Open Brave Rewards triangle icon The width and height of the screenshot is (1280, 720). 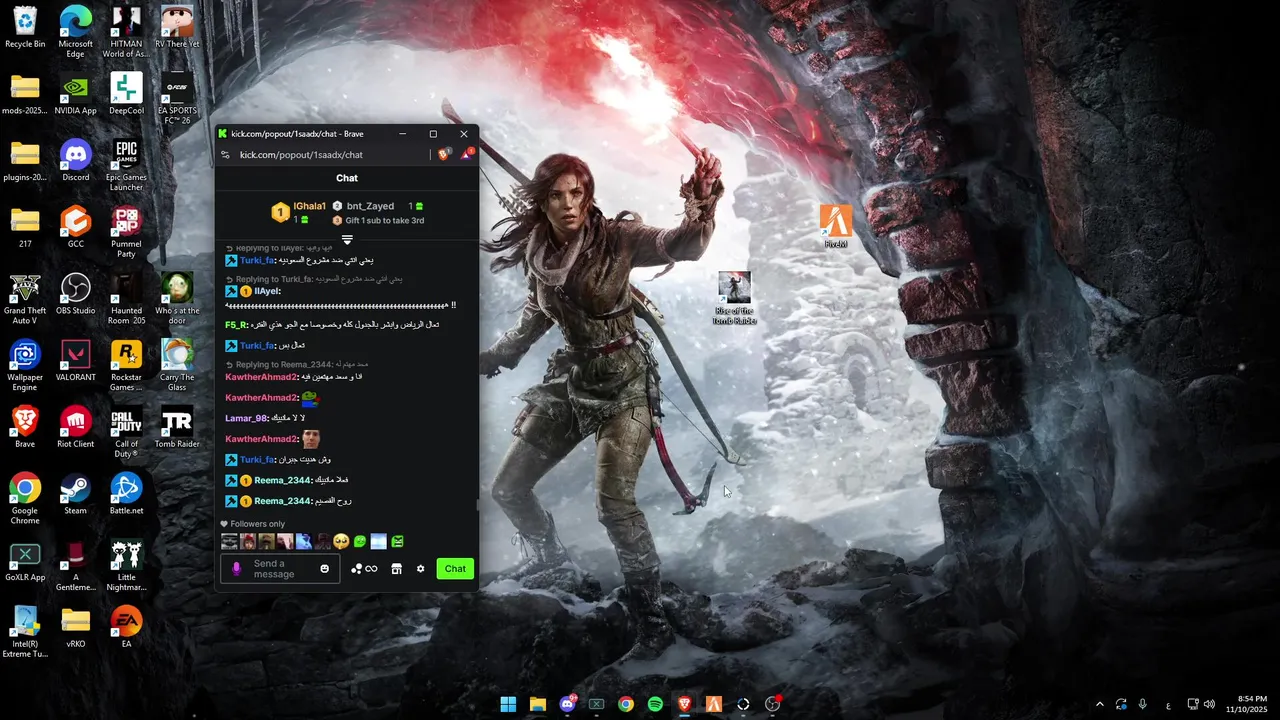pyautogui.click(x=467, y=154)
